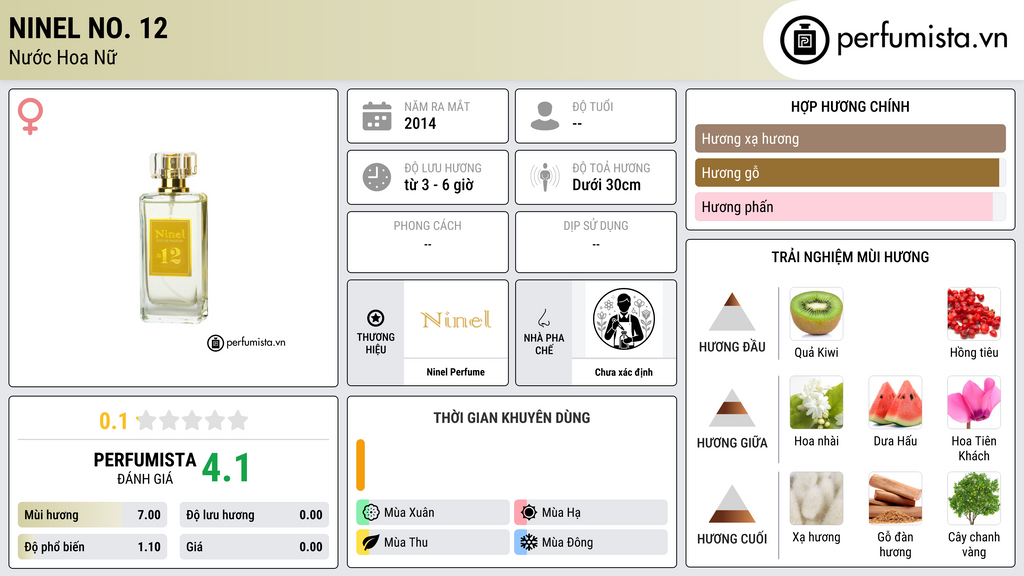Image resolution: width=1024 pixels, height=576 pixels.
Task: Click the Mùa Đông snowflake icon
Action: [529, 542]
